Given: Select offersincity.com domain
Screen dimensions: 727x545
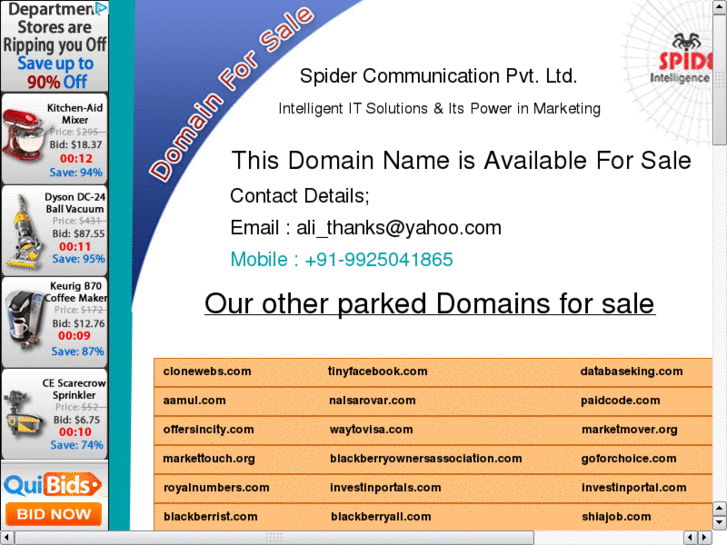Looking at the screenshot, I should point(209,430).
